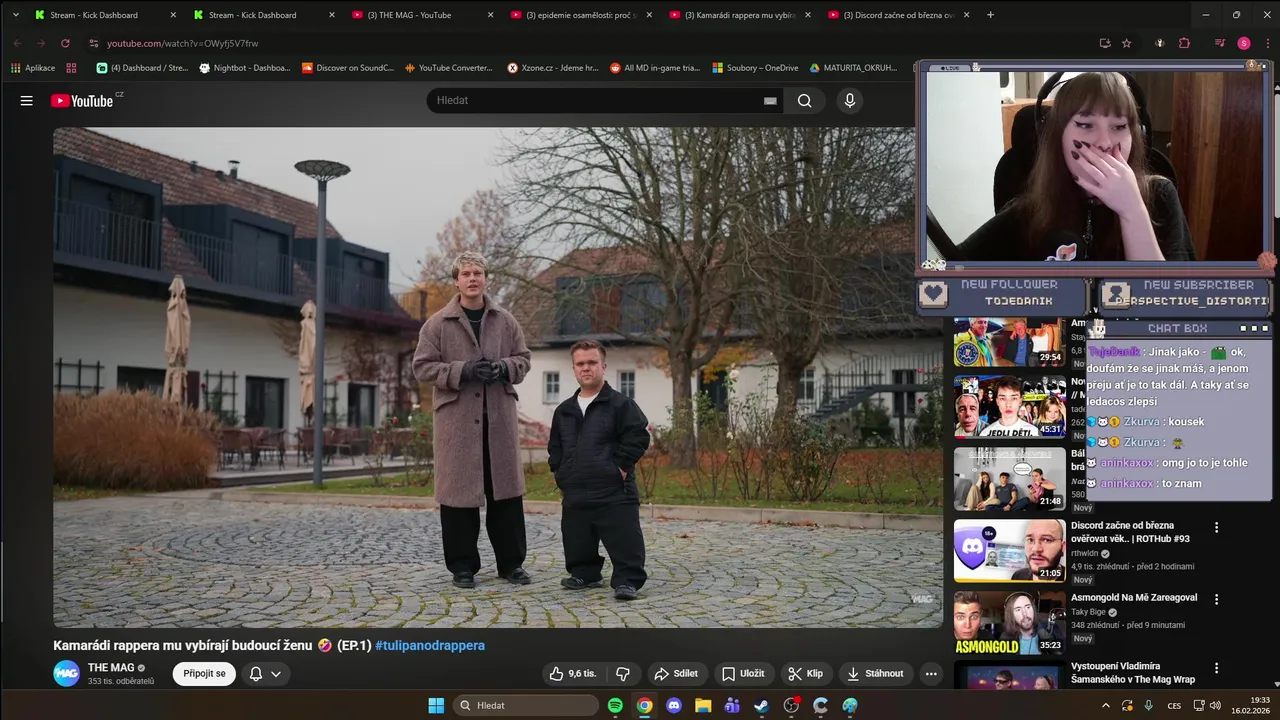Click the CES keyboard language indicator

[x=1174, y=705]
